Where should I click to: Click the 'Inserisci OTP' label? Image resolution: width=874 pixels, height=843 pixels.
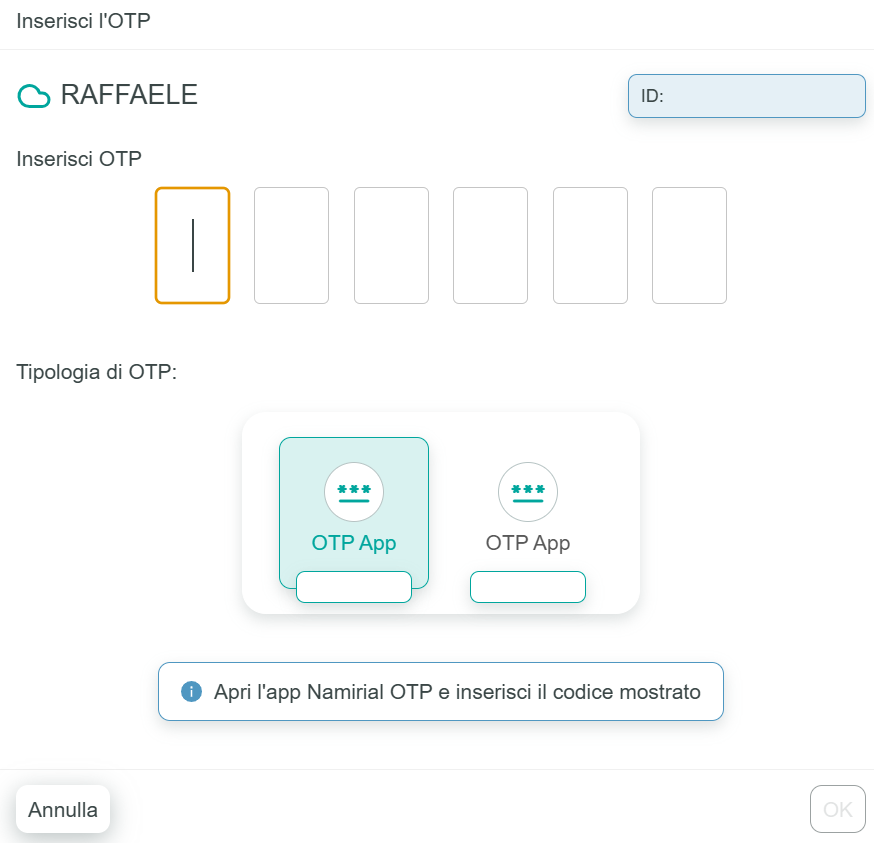point(79,159)
